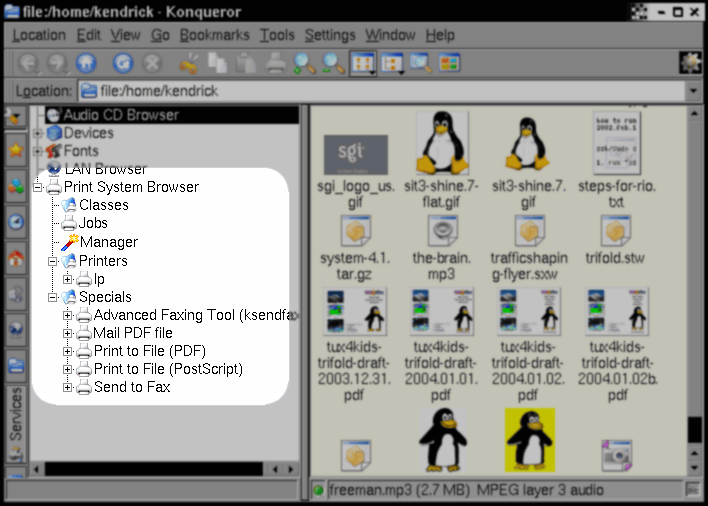Open the print Manager item
Viewport: 708px width, 506px height.
coord(108,242)
